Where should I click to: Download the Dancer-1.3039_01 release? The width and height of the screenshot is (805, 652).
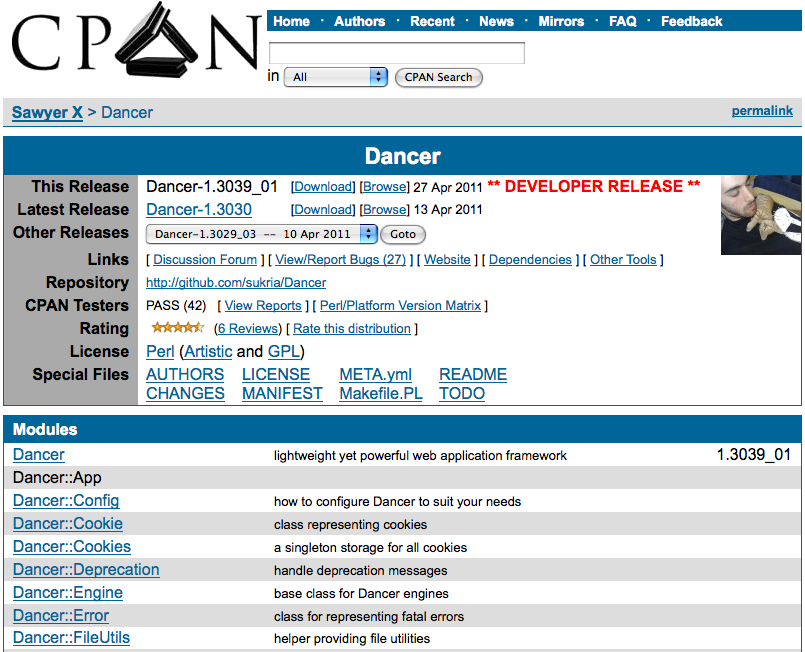323,187
